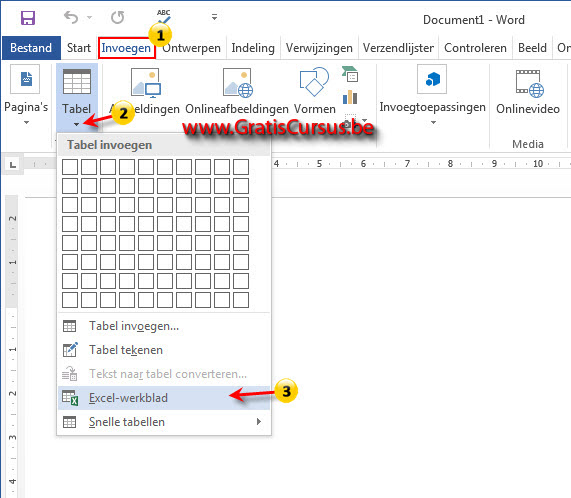Open the Vormen shapes icon
The height and width of the screenshot is (498, 571).
tap(314, 82)
